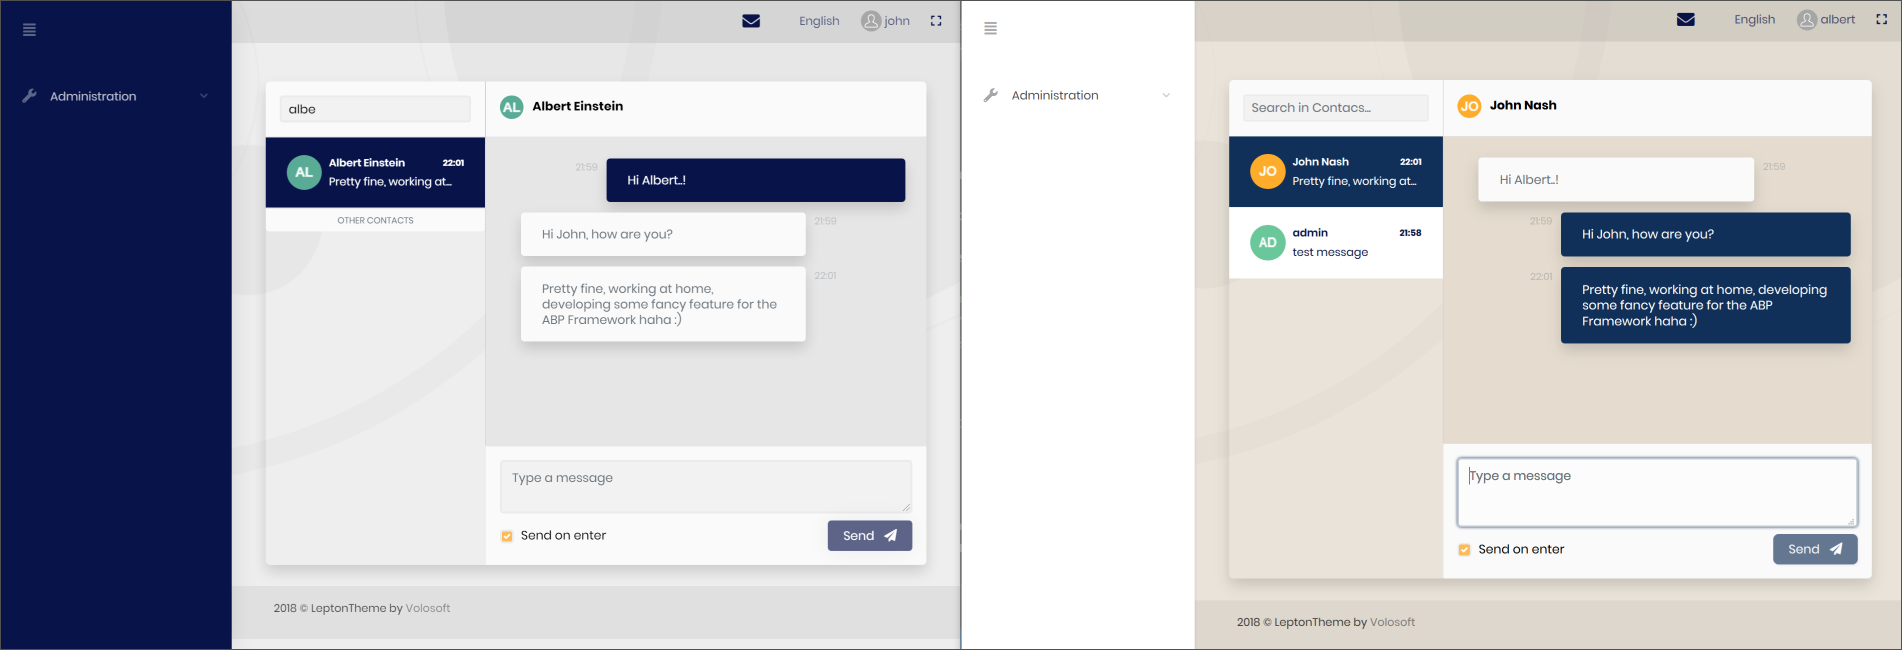The image size is (1902, 650).
Task: Toggle fullscreen icon next to john
Action: tap(936, 21)
